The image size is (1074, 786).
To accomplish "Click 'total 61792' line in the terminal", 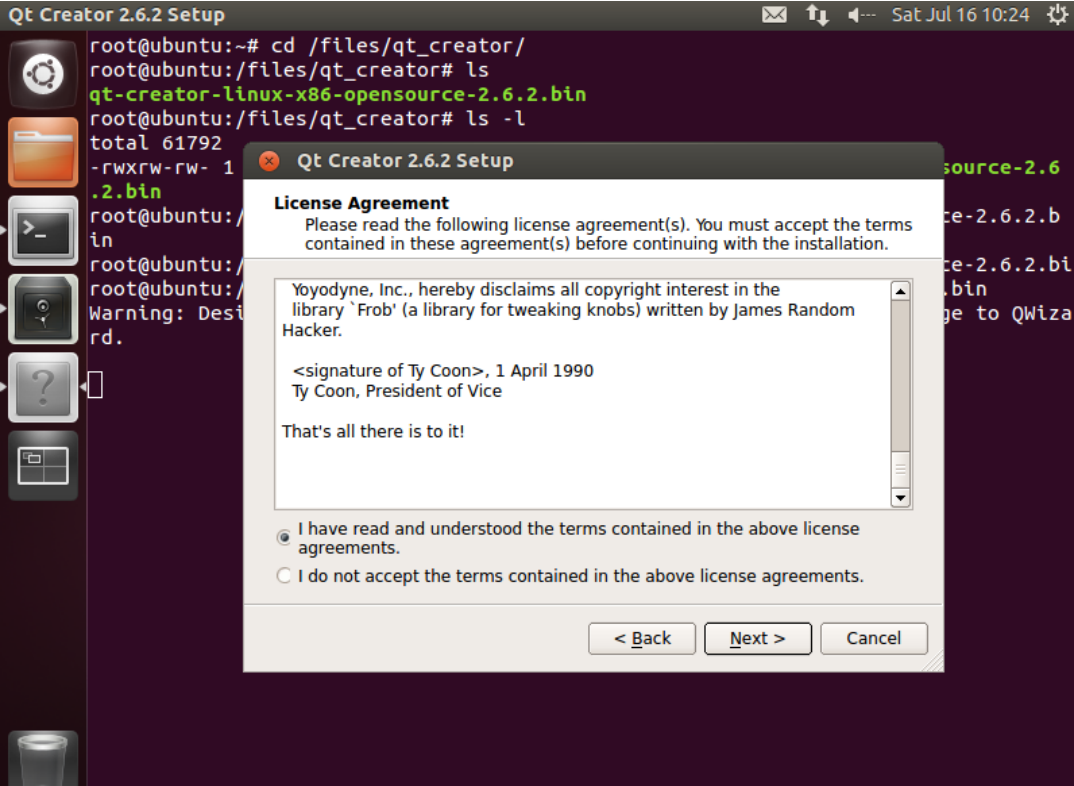I will click(x=156, y=143).
